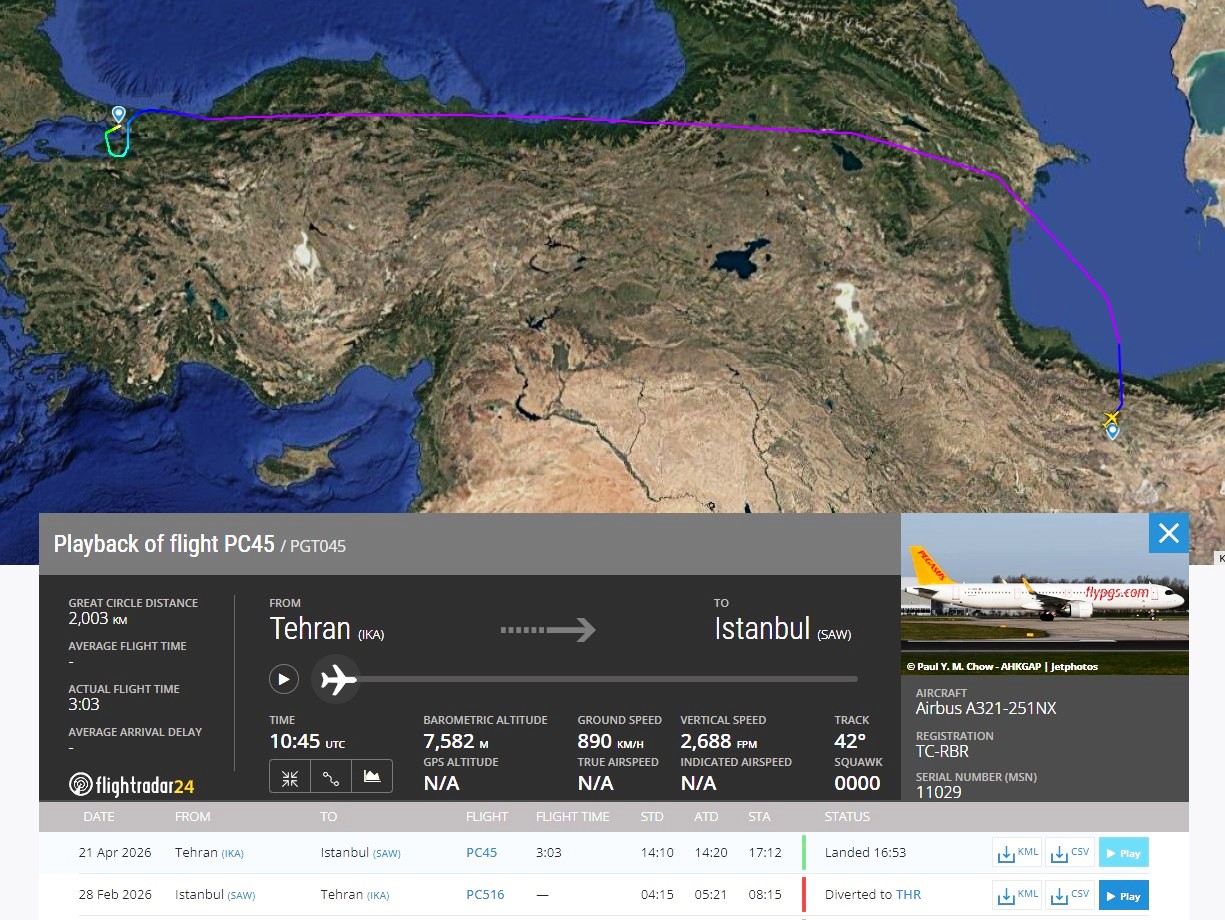
Task: Click the THR diverted airport link
Action: pyautogui.click(x=908, y=895)
